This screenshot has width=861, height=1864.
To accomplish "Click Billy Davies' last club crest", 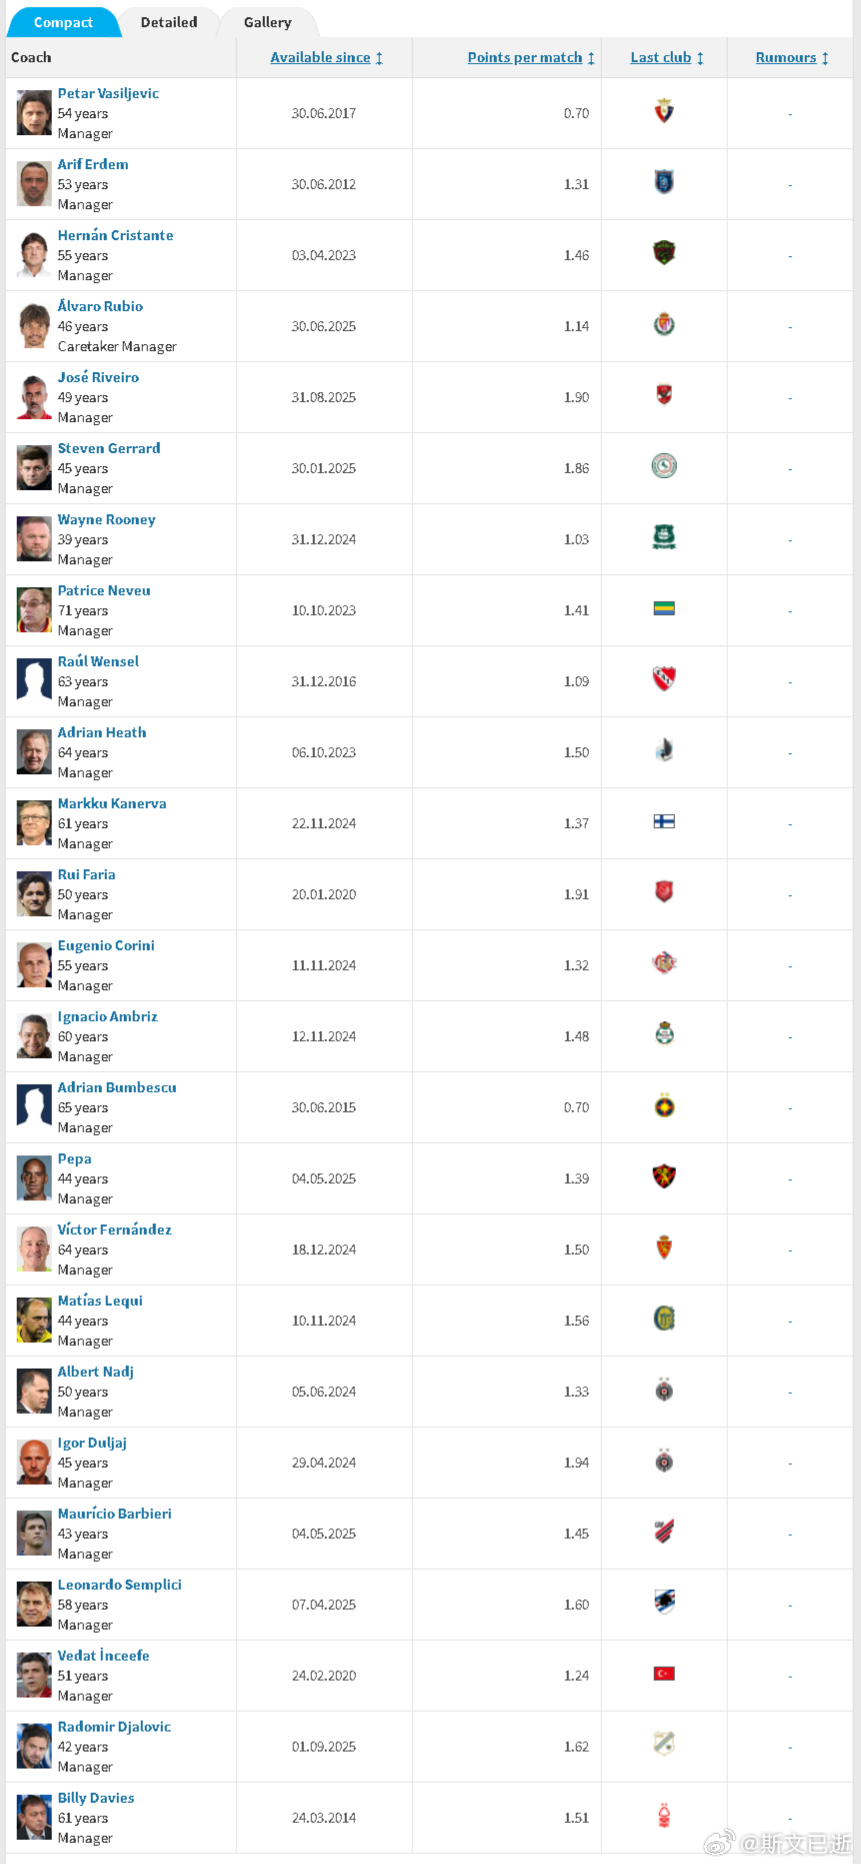I will [x=664, y=1815].
